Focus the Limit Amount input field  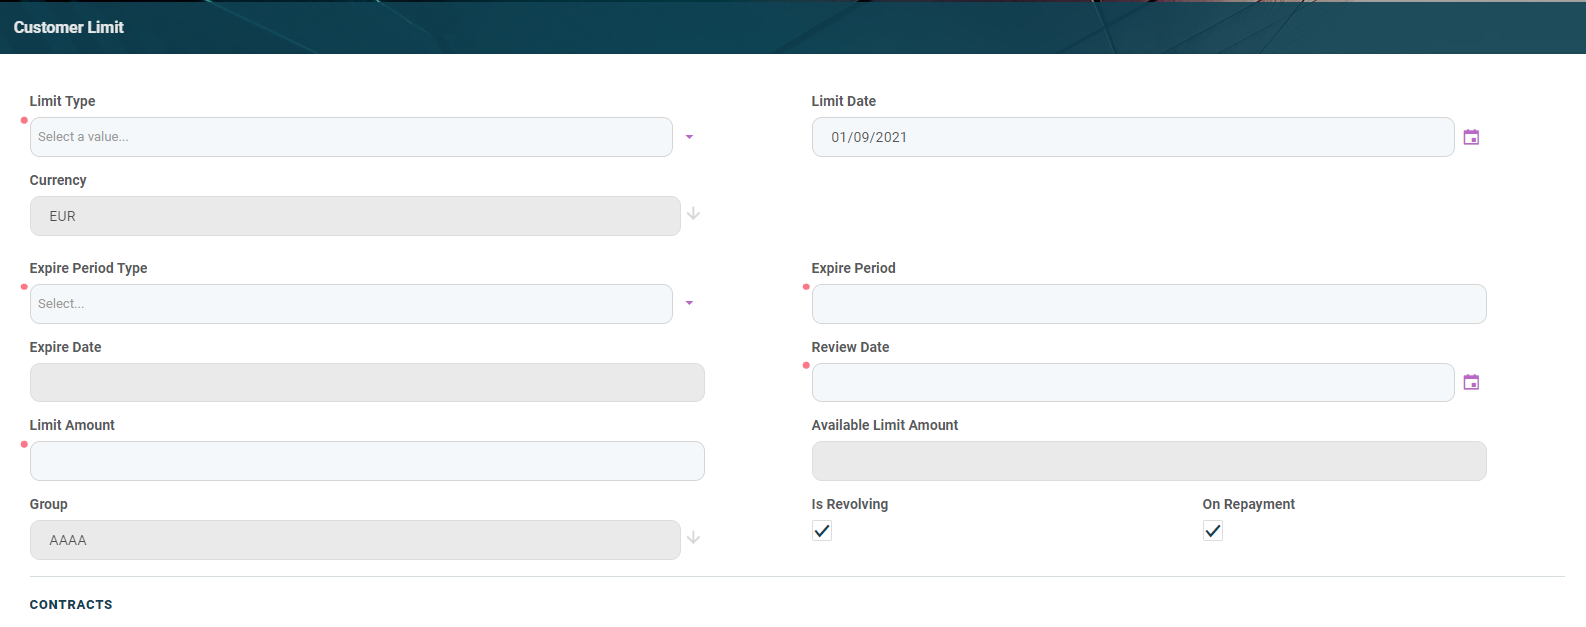[367, 461]
